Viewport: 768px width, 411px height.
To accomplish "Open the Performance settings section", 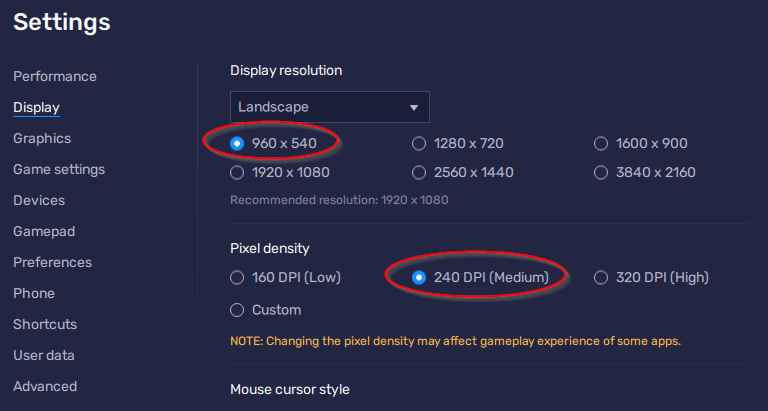I will (x=55, y=76).
